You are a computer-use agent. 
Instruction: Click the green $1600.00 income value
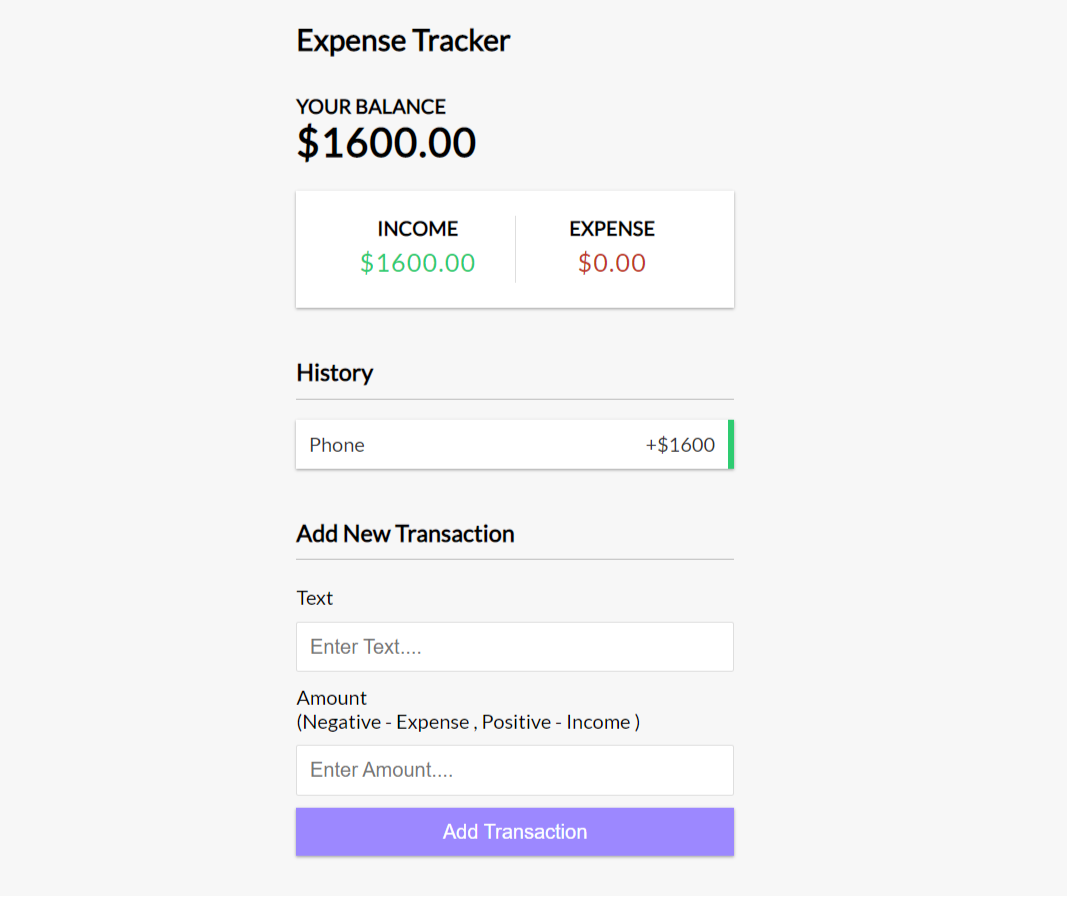click(417, 263)
